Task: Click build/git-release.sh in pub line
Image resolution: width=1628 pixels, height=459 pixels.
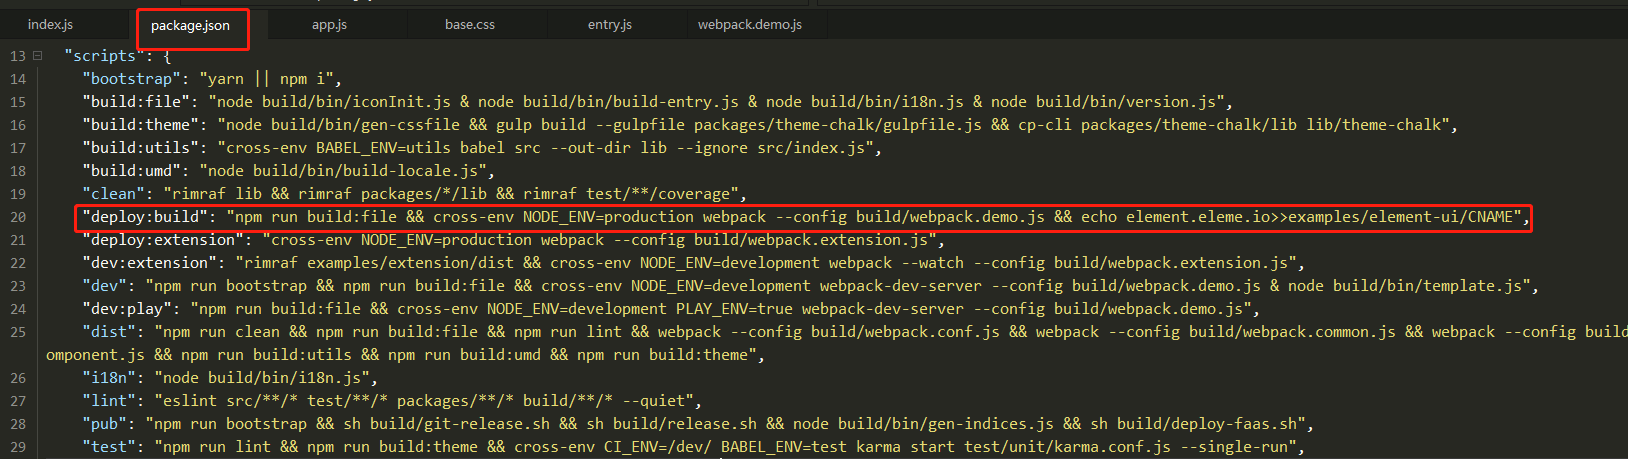Action: 460,424
